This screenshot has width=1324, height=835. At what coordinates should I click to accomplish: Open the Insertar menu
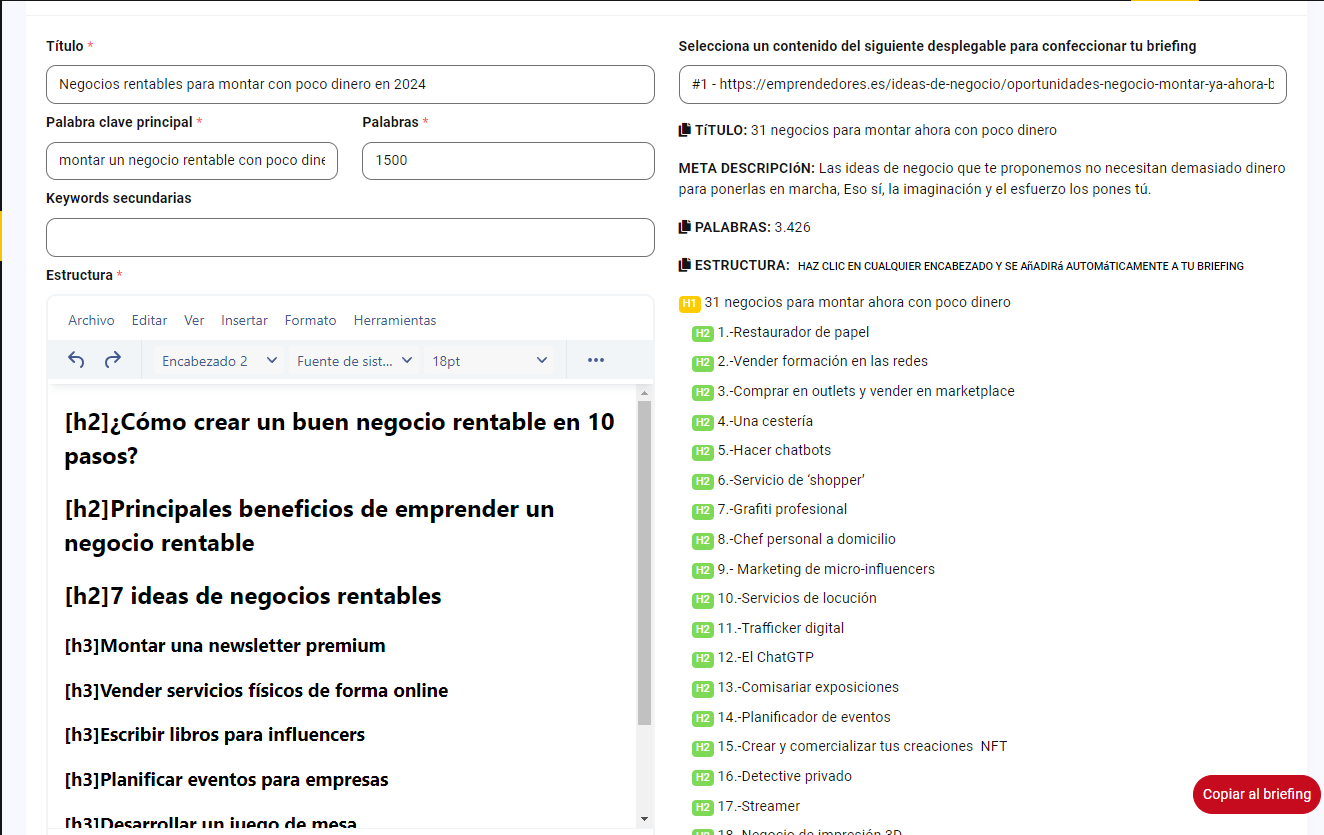245,320
